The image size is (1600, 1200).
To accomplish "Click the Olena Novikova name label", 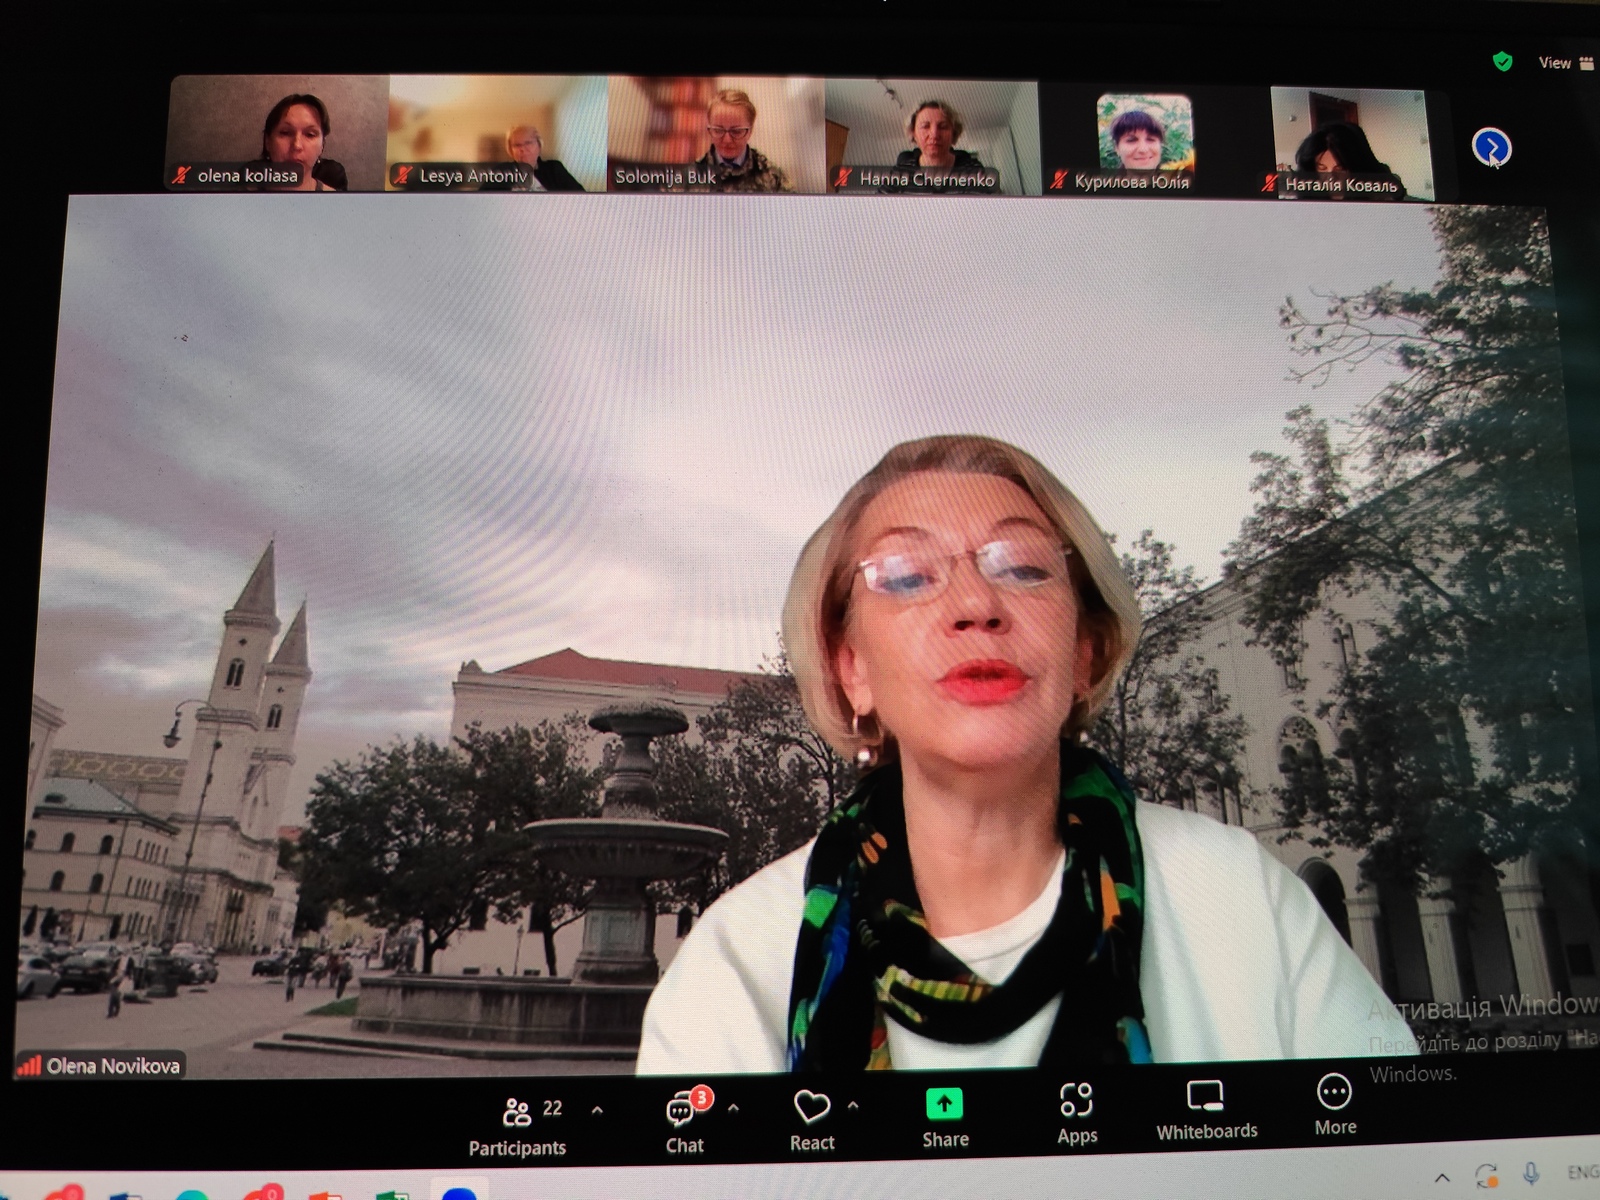I will pyautogui.click(x=112, y=1066).
